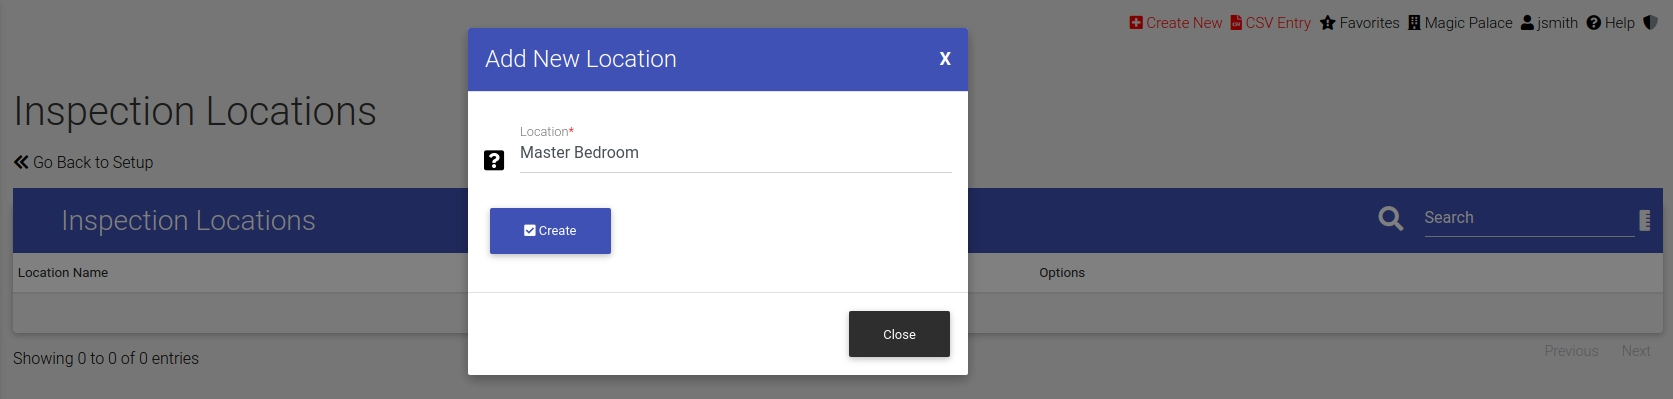The image size is (1673, 399).
Task: Sort by Location Name column header
Action: pyautogui.click(x=63, y=272)
